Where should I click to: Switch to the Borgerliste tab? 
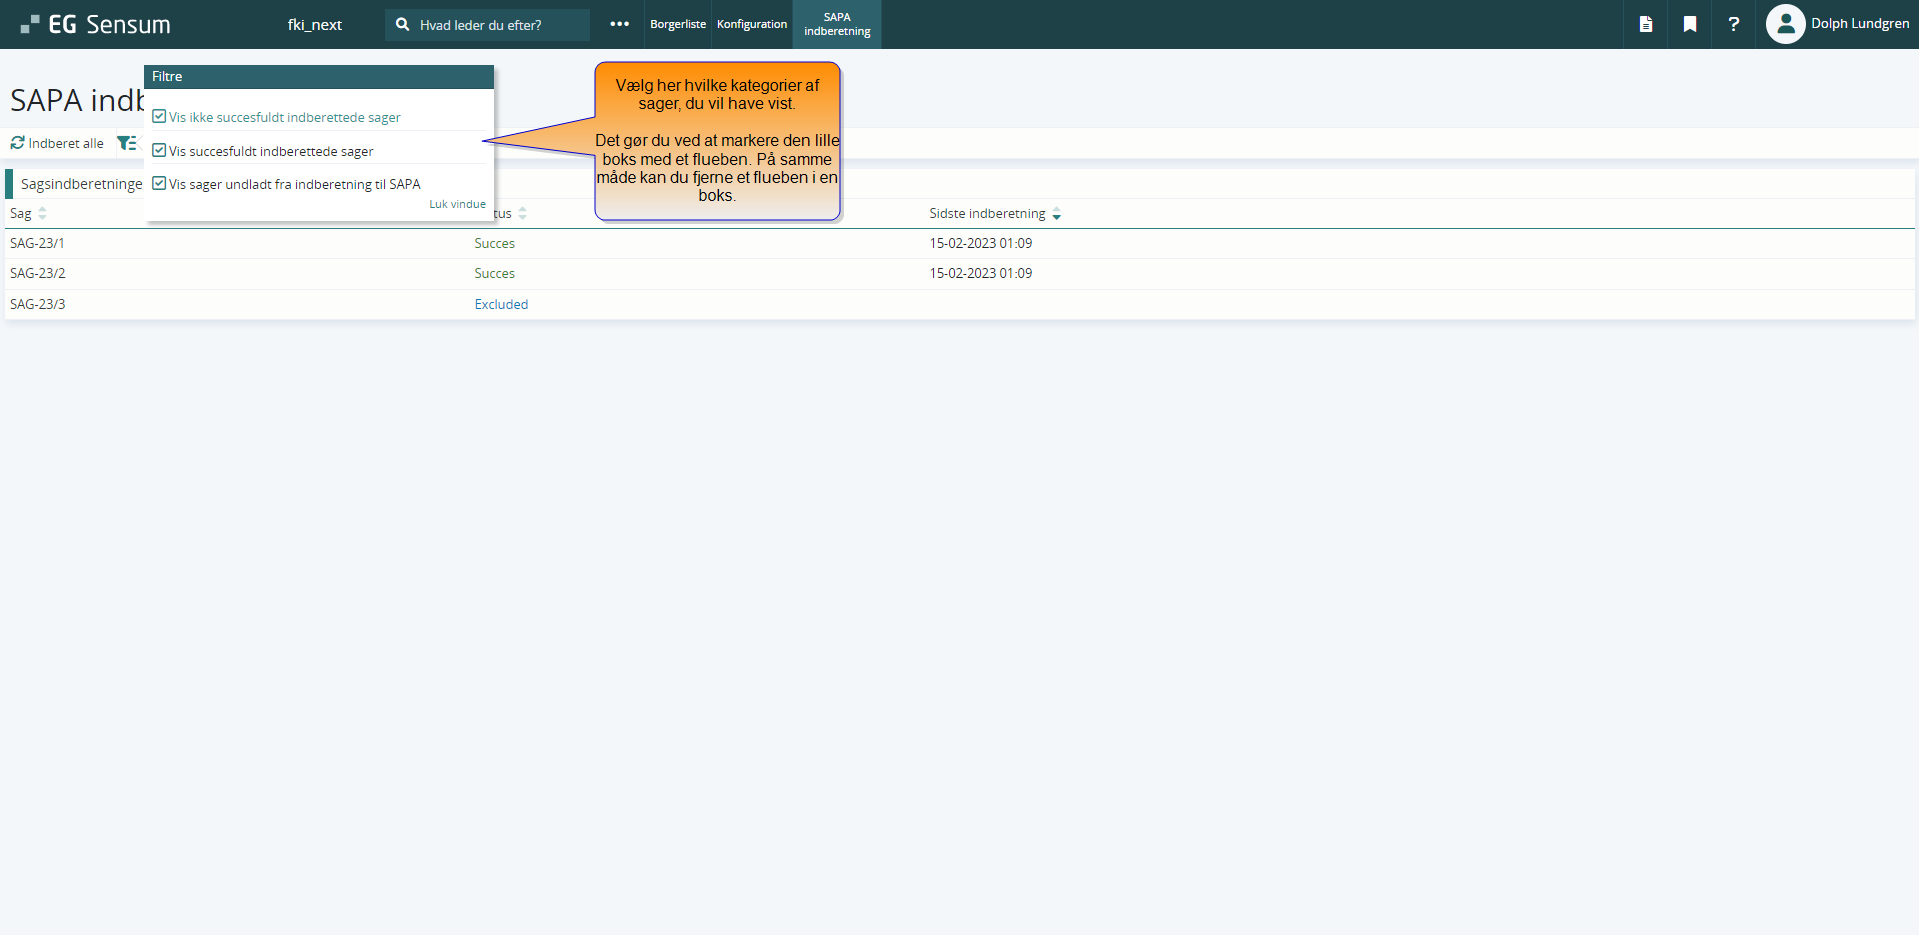pyautogui.click(x=677, y=24)
